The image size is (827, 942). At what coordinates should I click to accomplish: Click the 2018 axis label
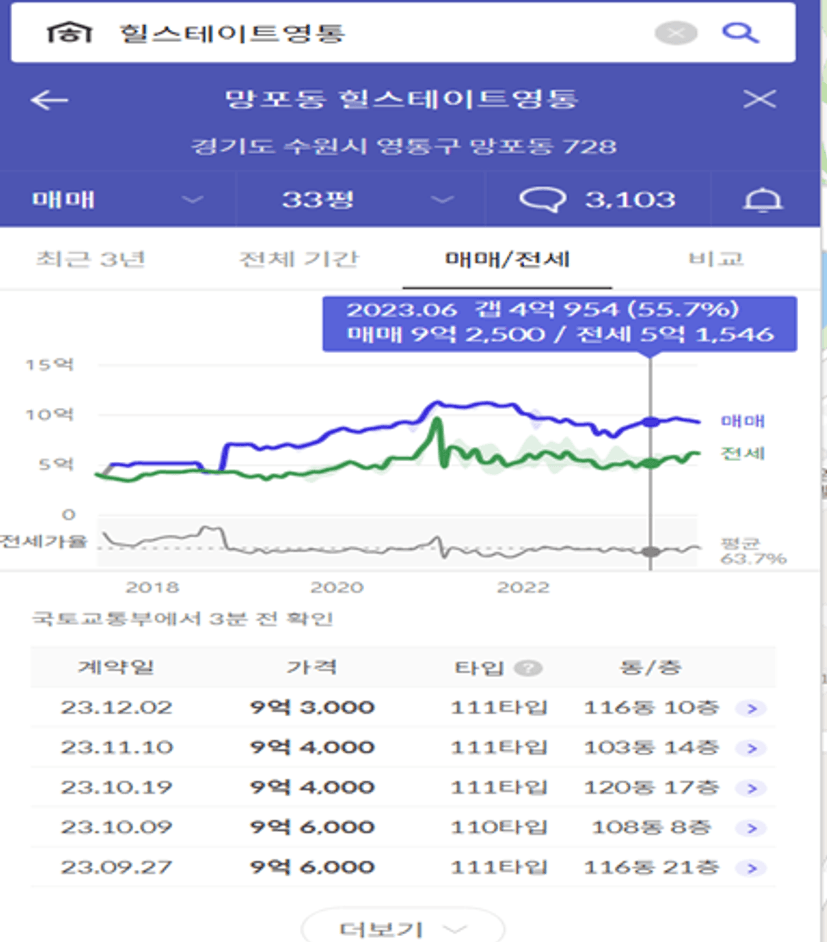(x=152, y=587)
